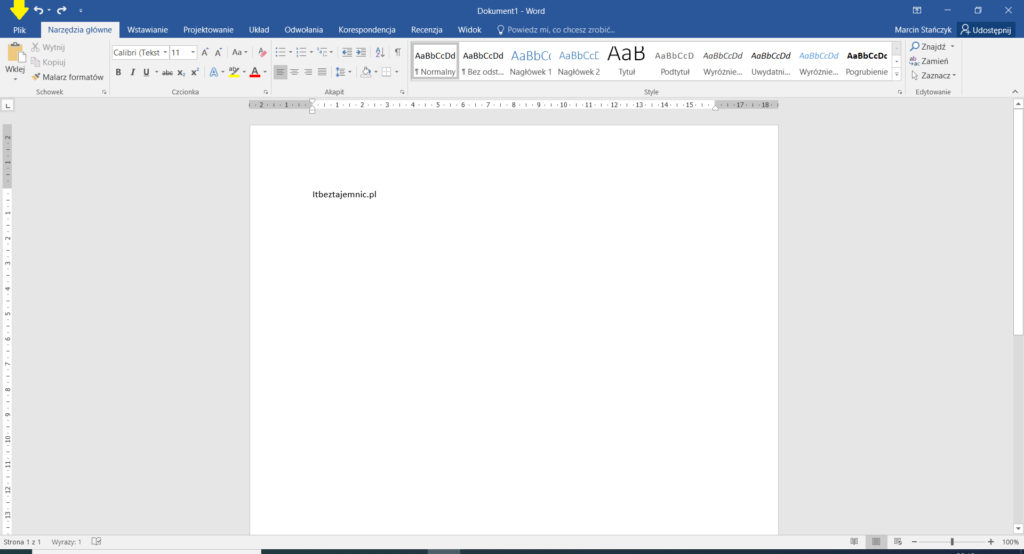Toggle italic formatting
This screenshot has height=554, width=1024.
click(132, 72)
